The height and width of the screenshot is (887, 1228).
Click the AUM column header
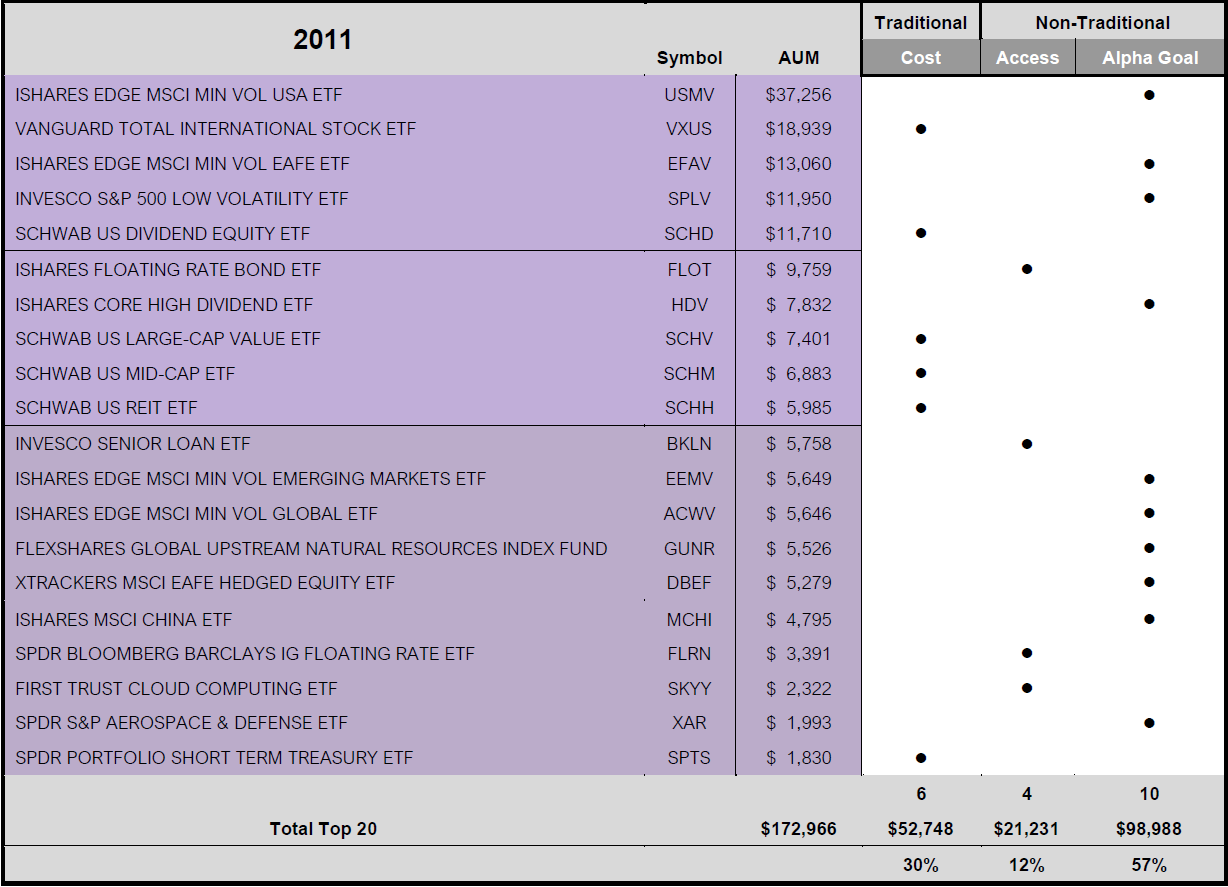click(x=798, y=58)
